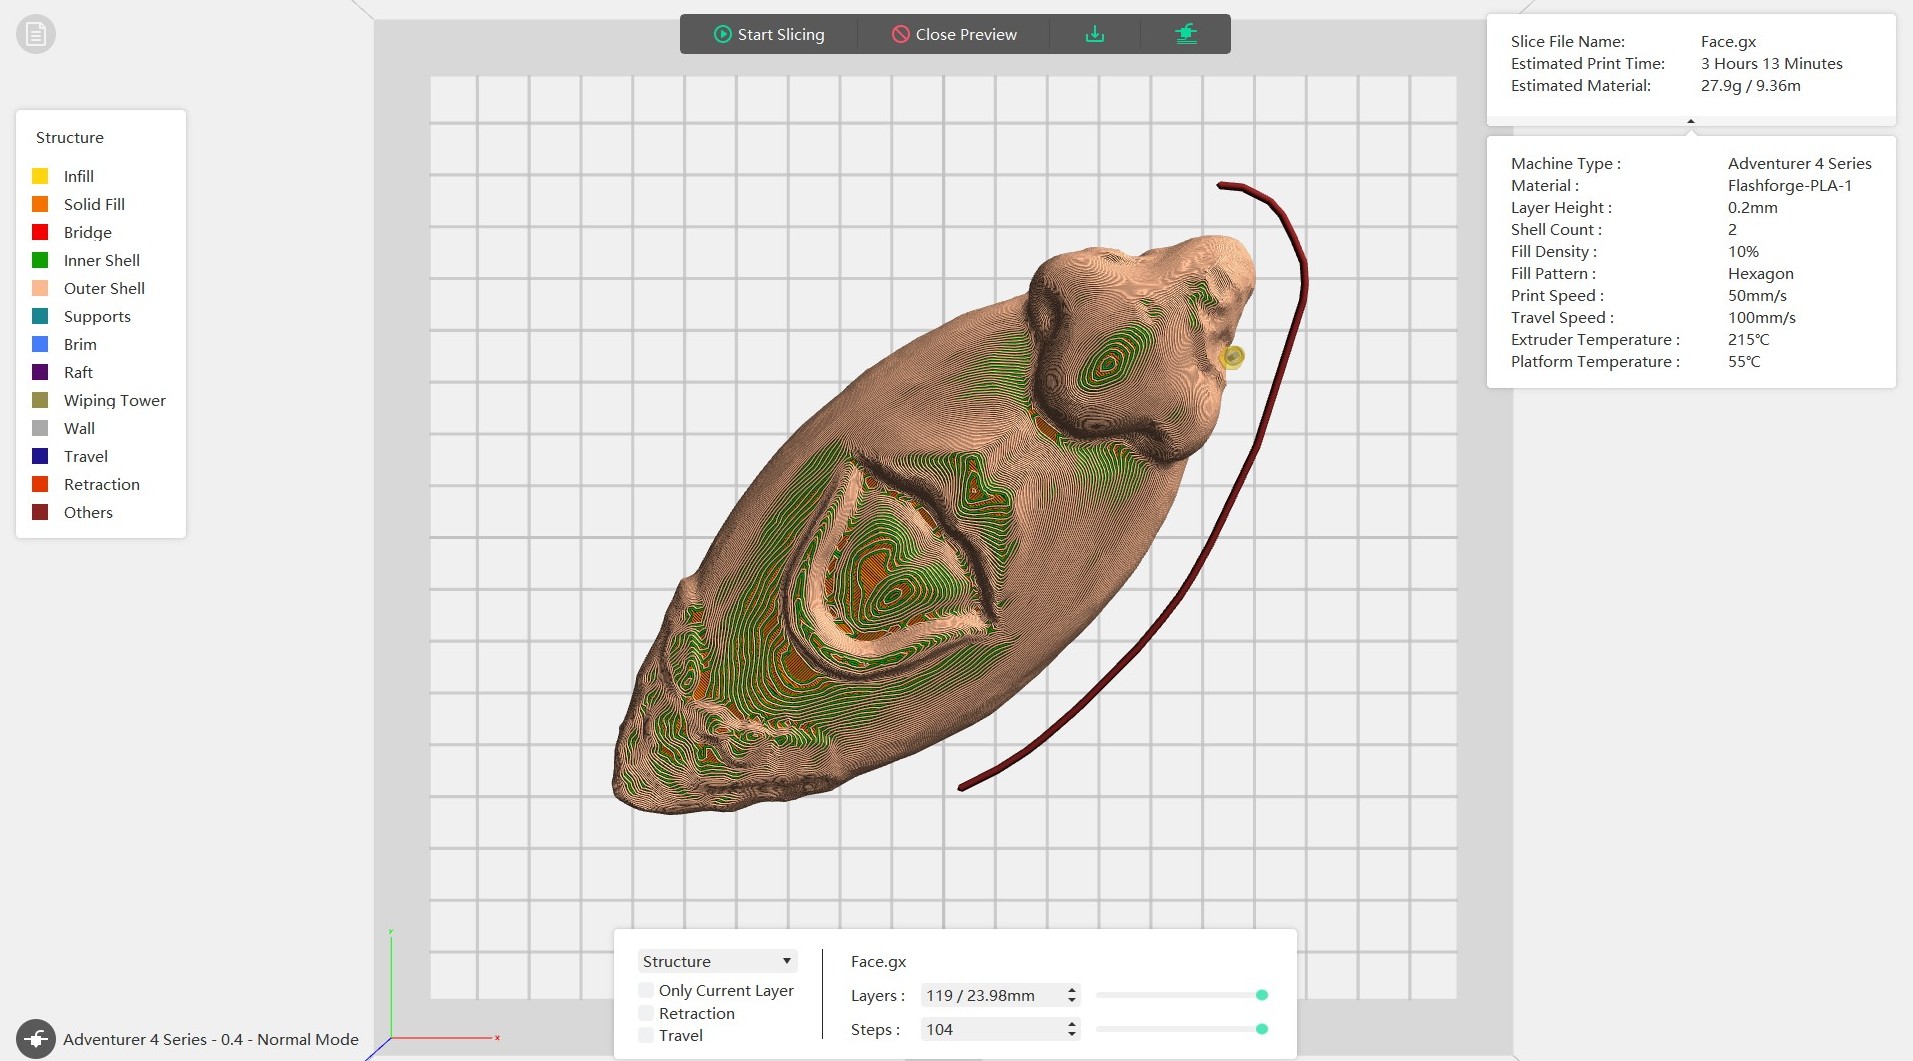Click the gray Wall swatch

click(40, 428)
